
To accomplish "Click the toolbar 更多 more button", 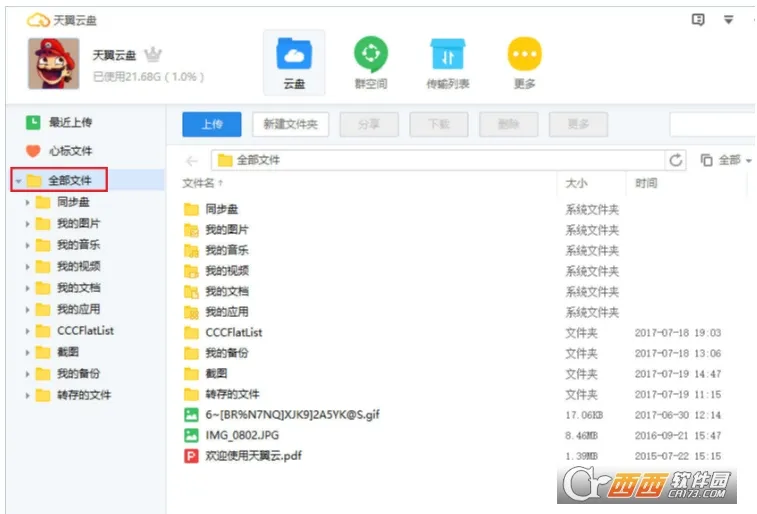I will (x=578, y=125).
